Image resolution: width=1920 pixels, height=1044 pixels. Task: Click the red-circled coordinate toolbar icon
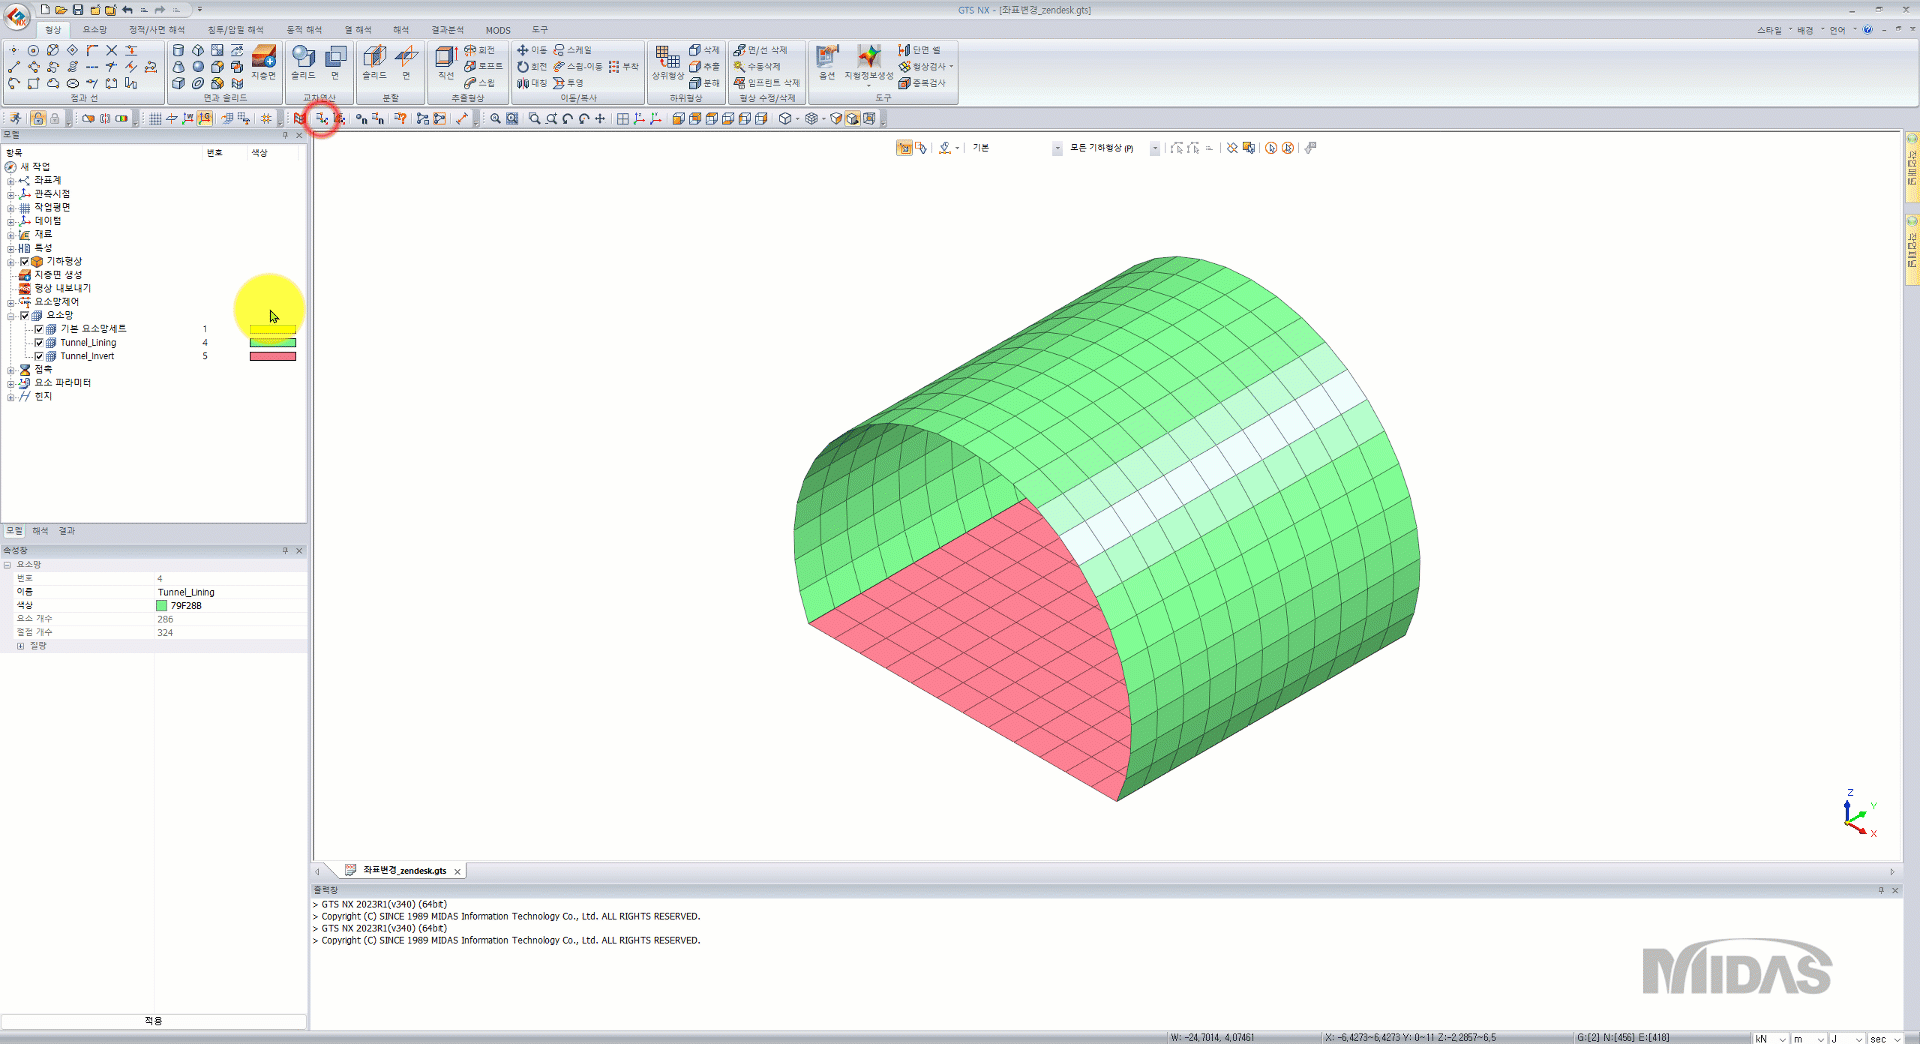322,118
